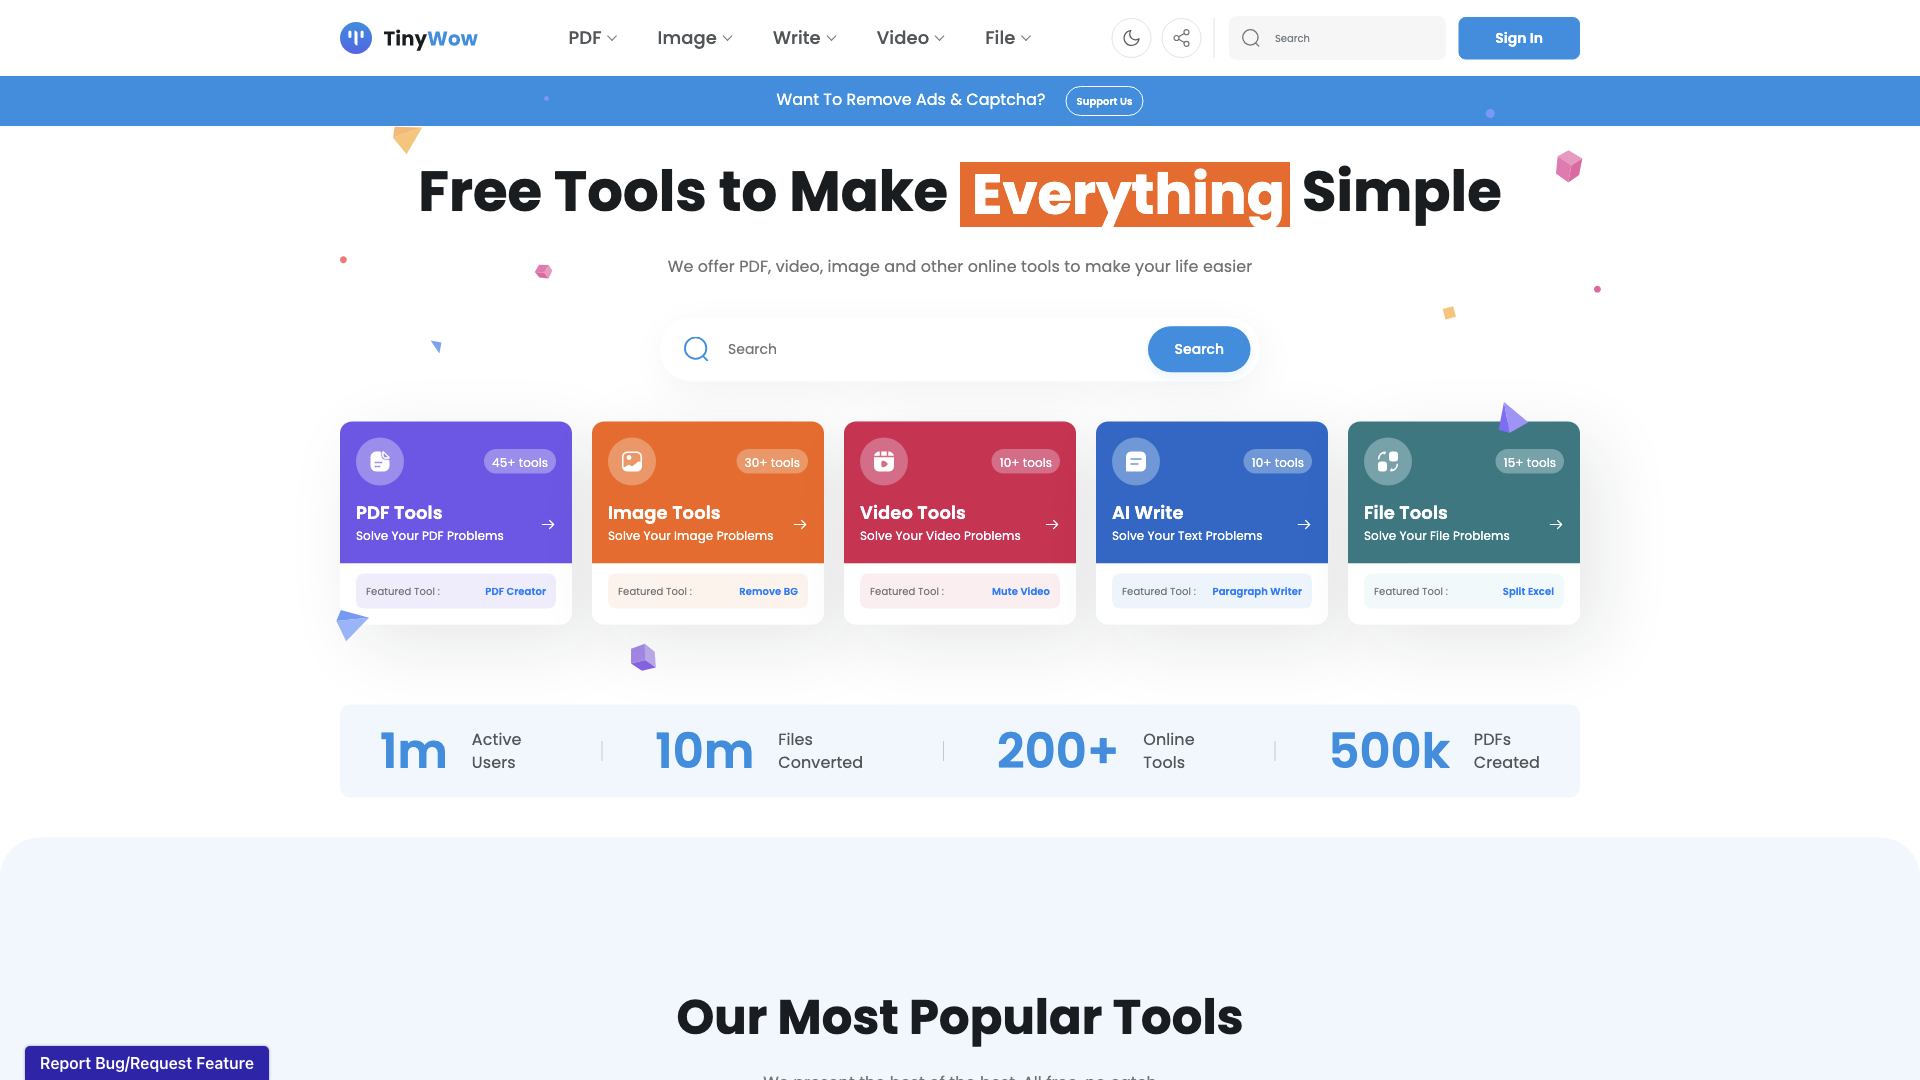Click the PDF Creator featured tool link
The image size is (1920, 1080).
(516, 591)
